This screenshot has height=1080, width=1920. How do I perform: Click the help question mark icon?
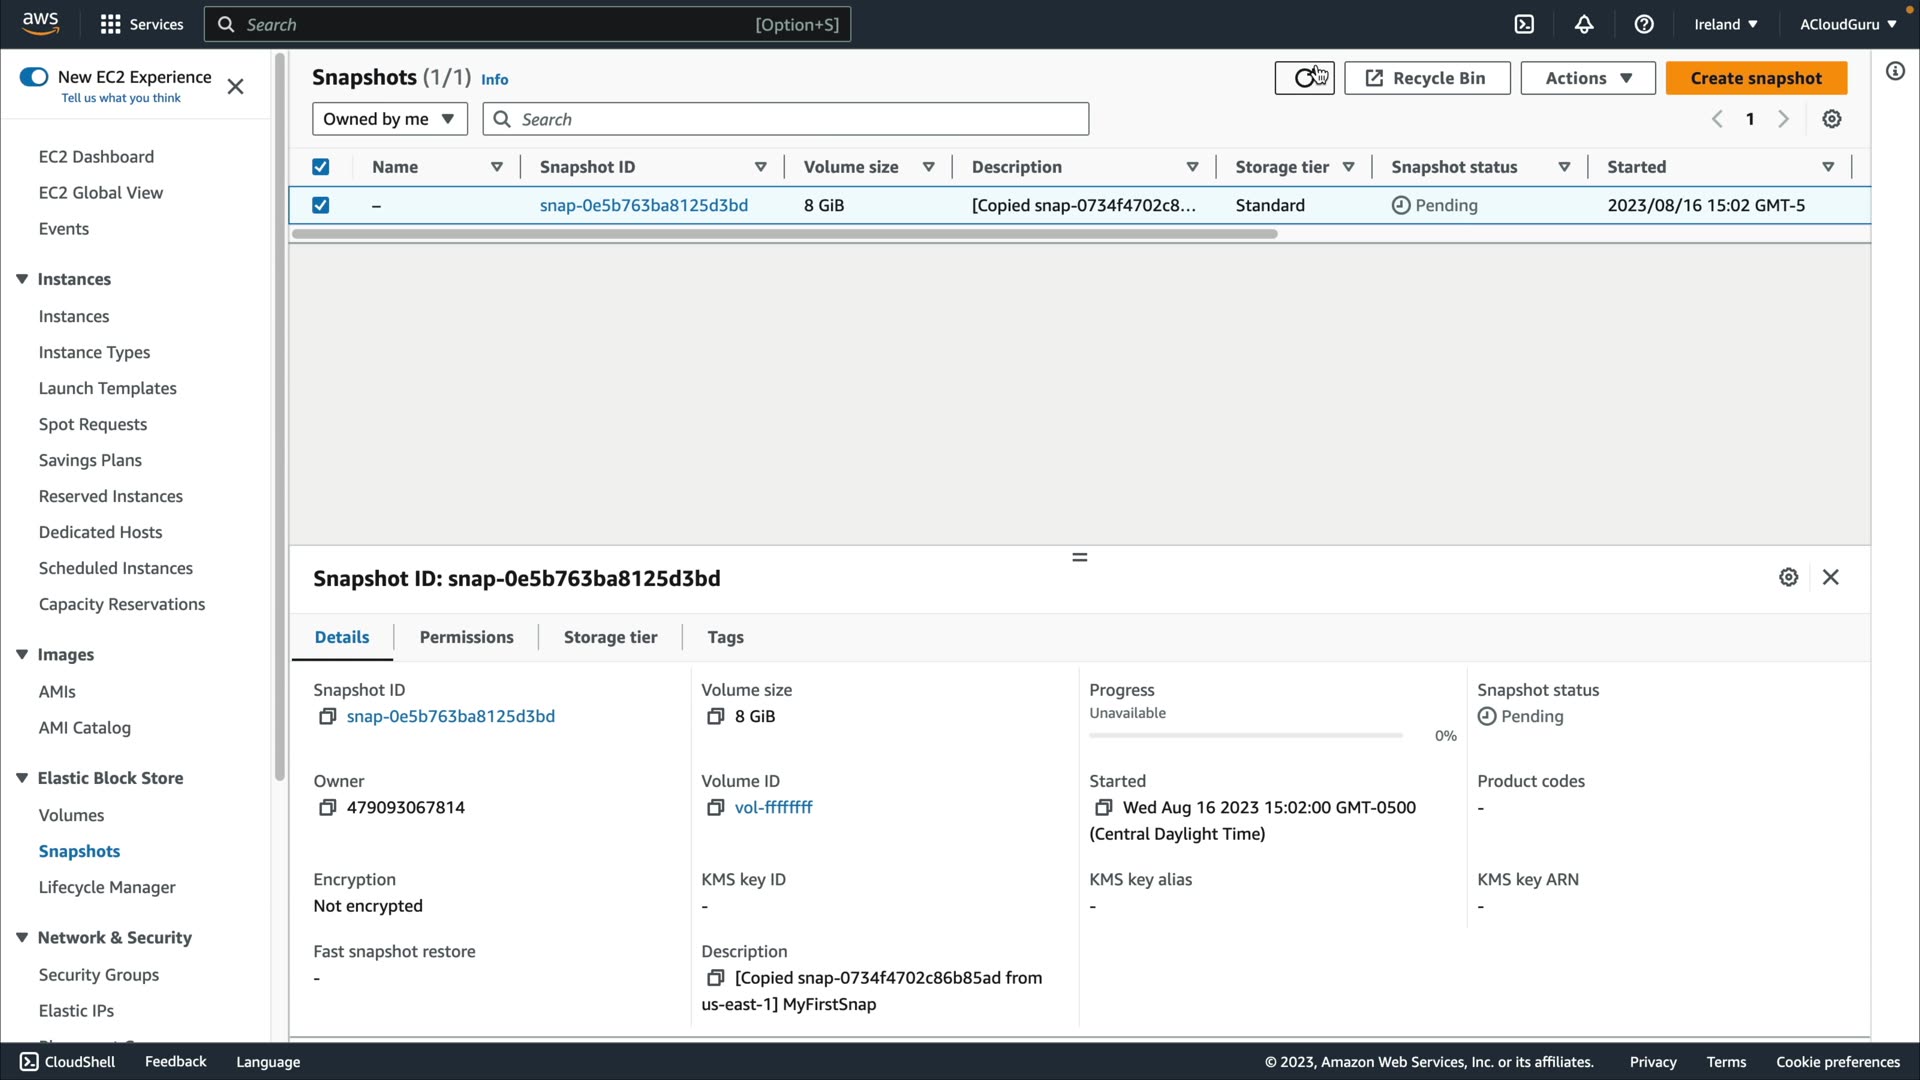(1644, 24)
